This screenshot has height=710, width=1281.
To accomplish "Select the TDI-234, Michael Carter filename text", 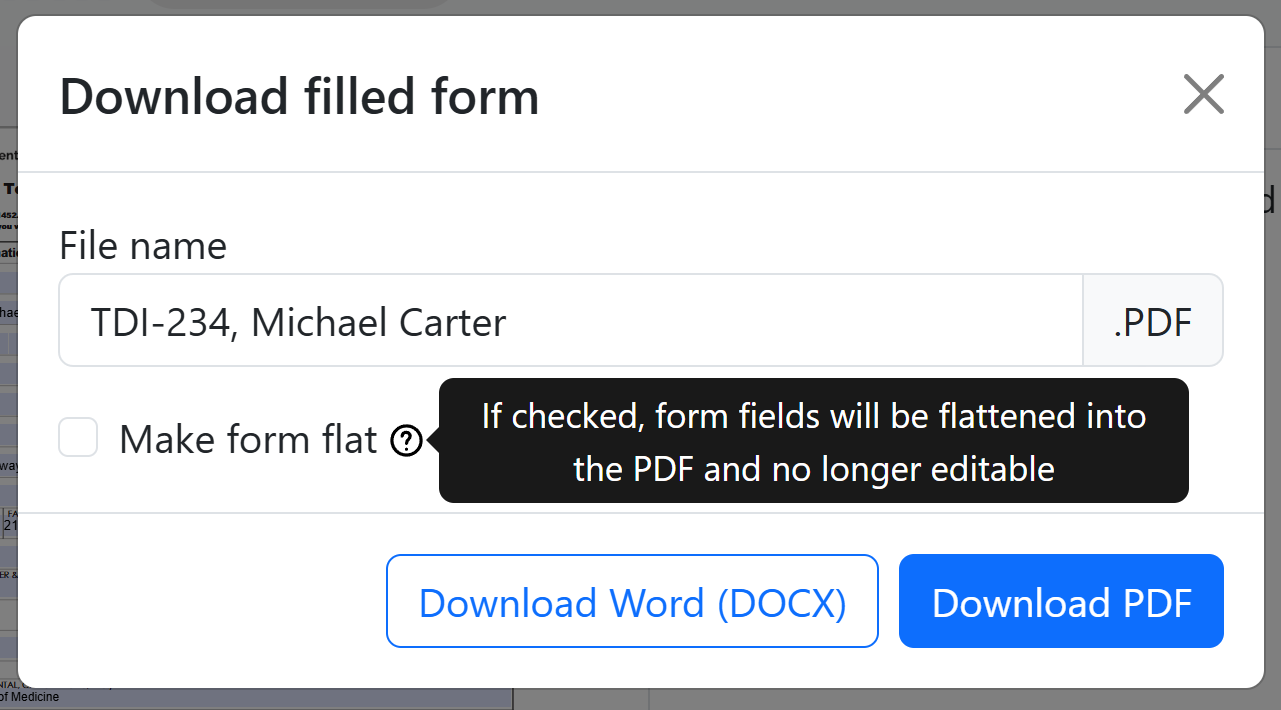I will pos(296,321).
